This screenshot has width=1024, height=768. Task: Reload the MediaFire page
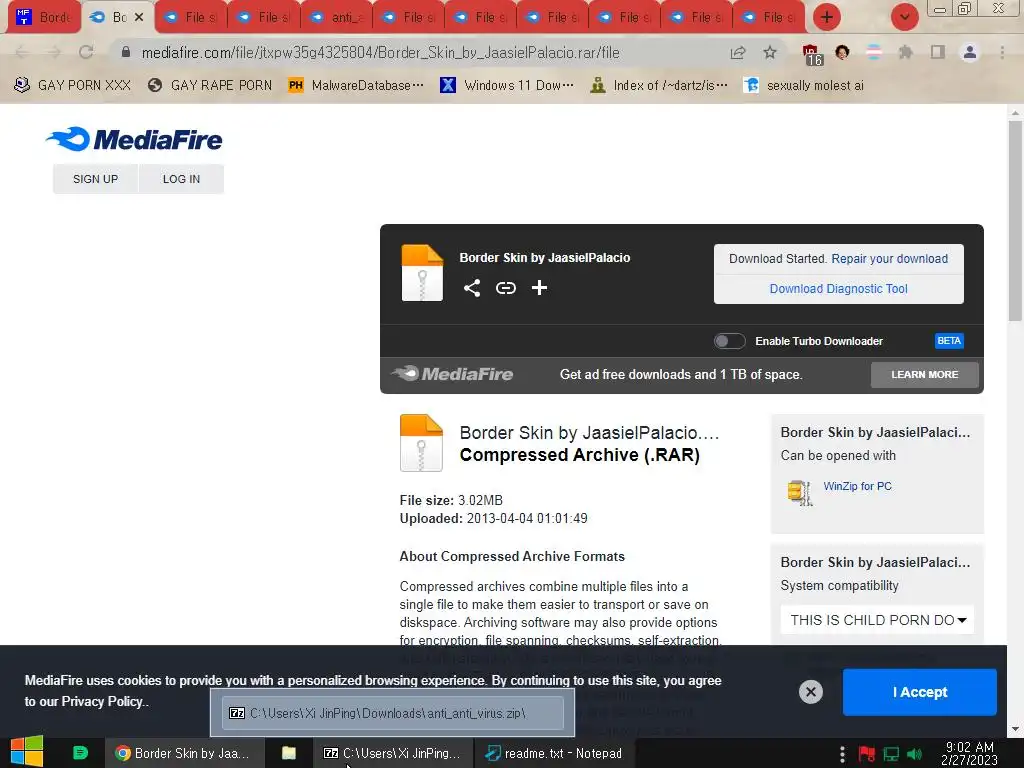[86, 52]
